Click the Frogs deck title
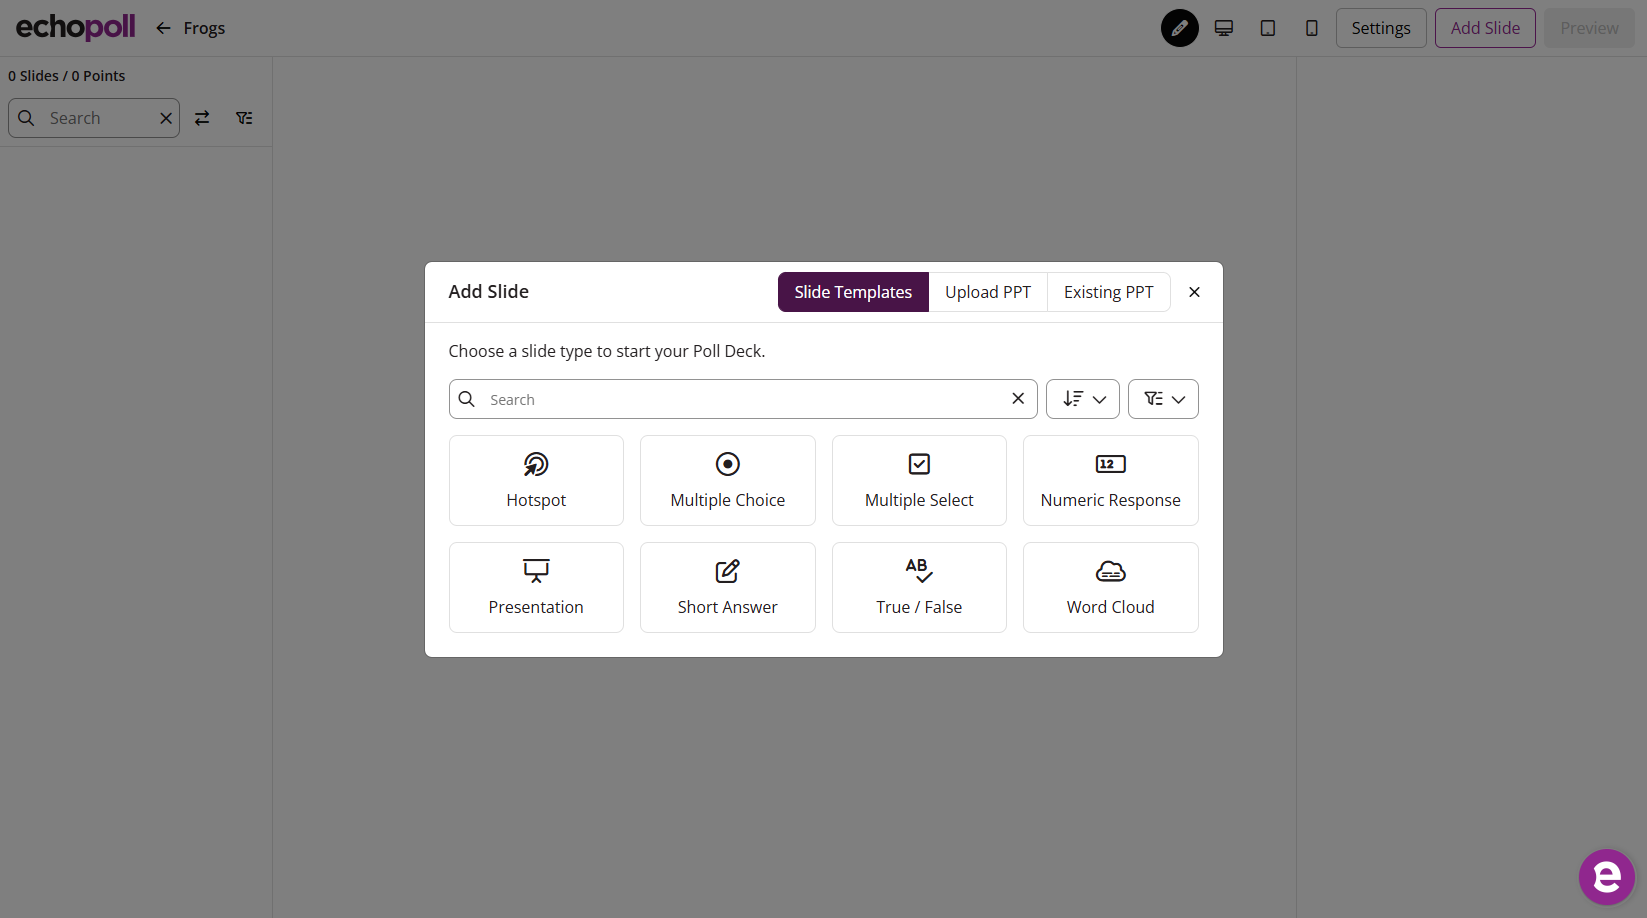Viewport: 1647px width, 918px height. pos(204,28)
